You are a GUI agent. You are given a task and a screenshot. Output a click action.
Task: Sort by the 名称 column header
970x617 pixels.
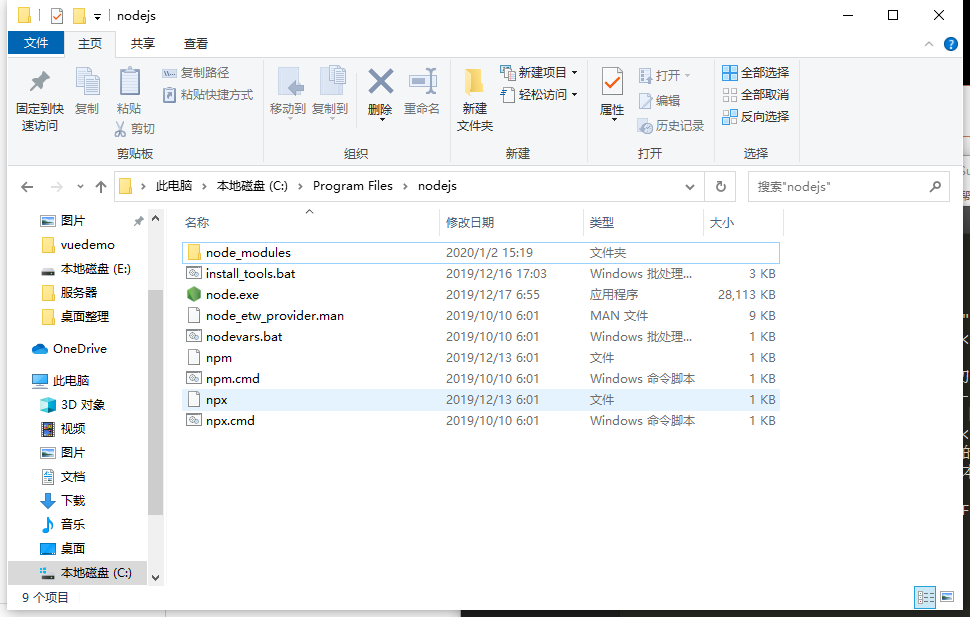[x=311, y=223]
